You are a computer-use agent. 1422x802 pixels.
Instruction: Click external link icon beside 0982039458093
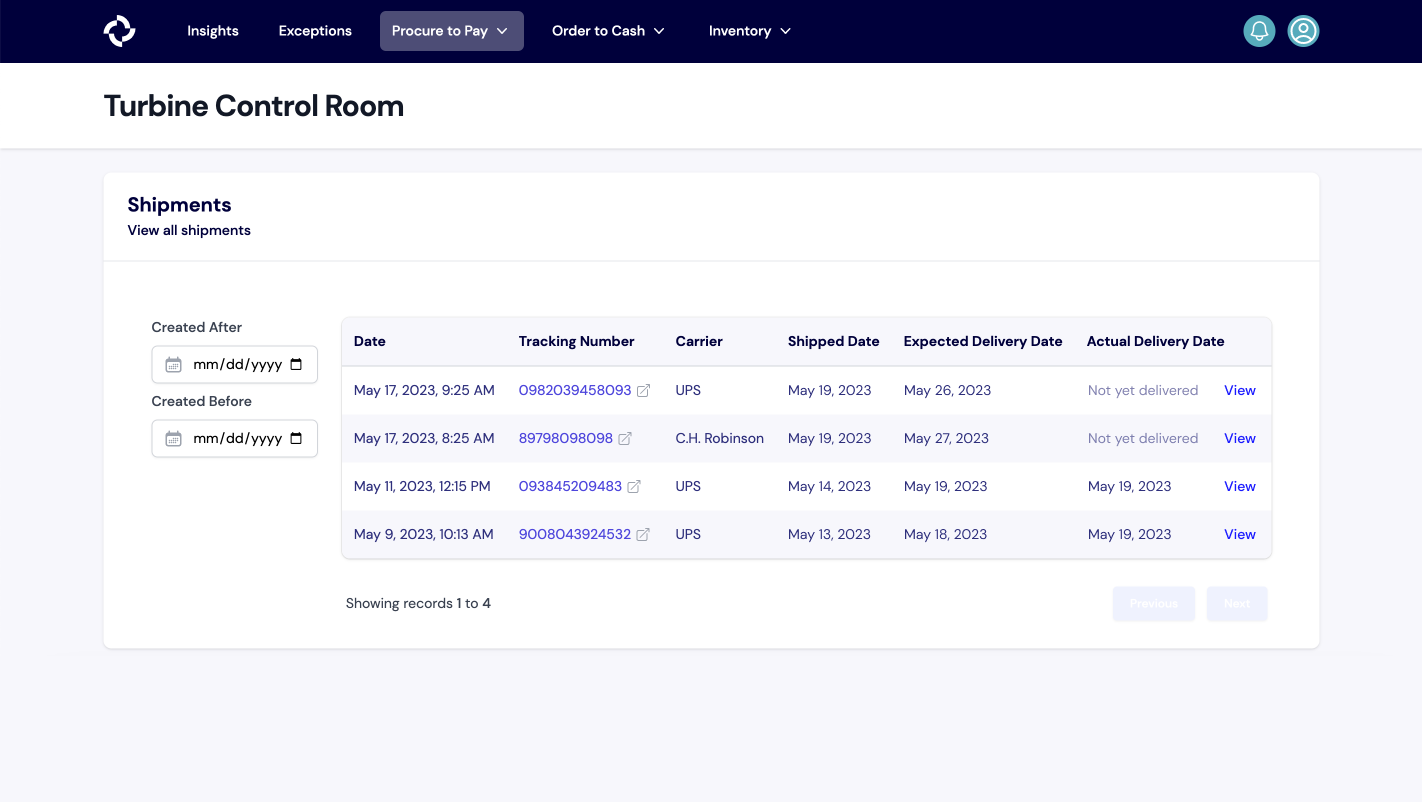pyautogui.click(x=643, y=391)
